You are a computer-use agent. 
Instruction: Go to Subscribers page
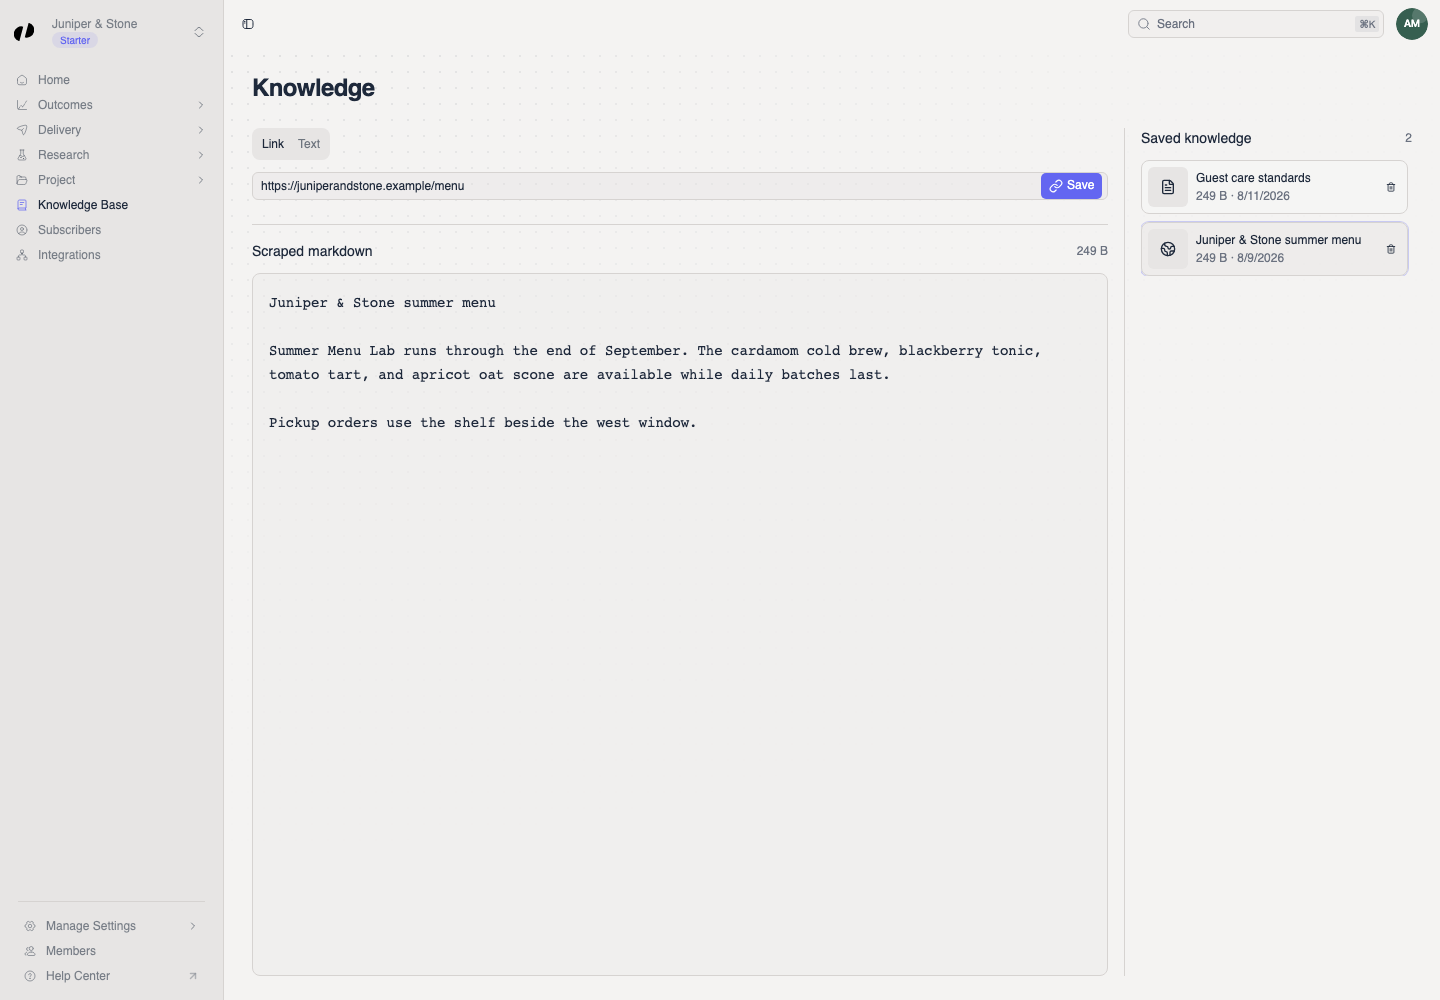(112, 230)
